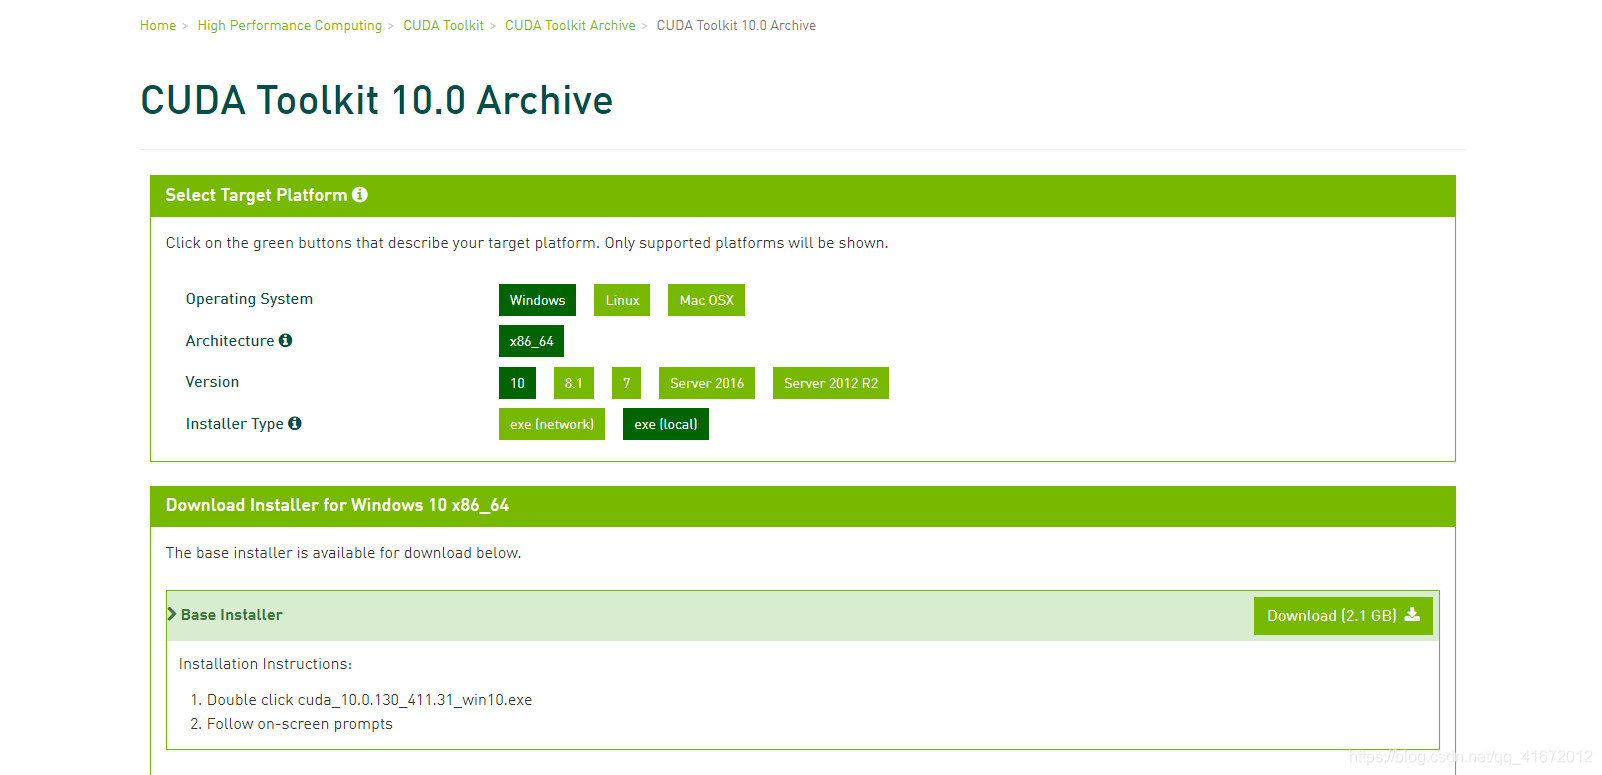Click the Version row label
1602x775 pixels.
pos(212,382)
